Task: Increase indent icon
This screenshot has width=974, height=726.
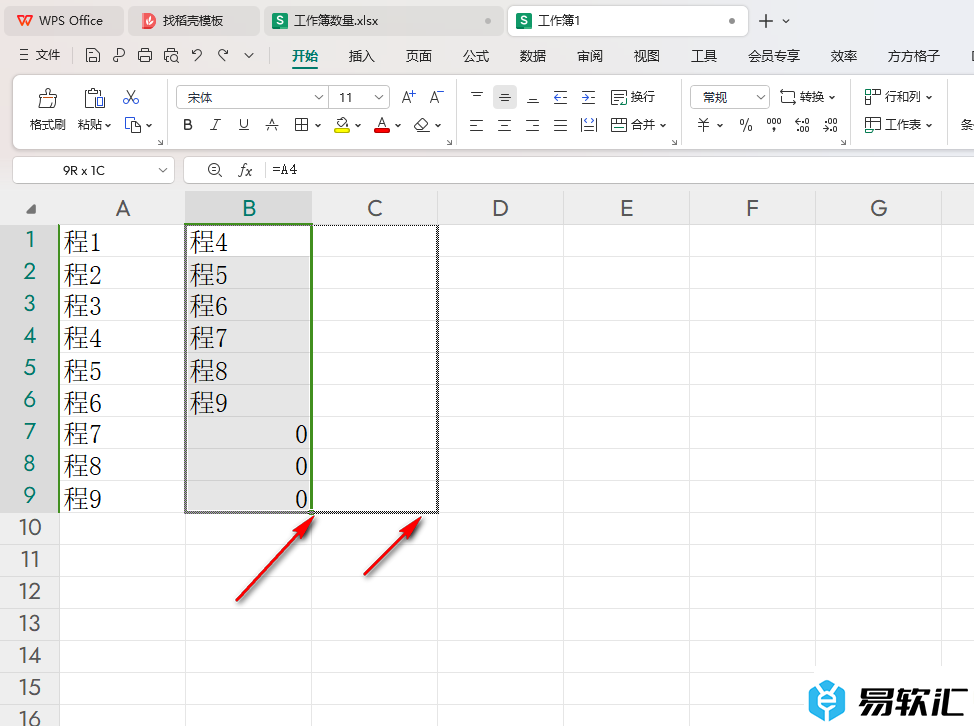Action: [x=588, y=97]
